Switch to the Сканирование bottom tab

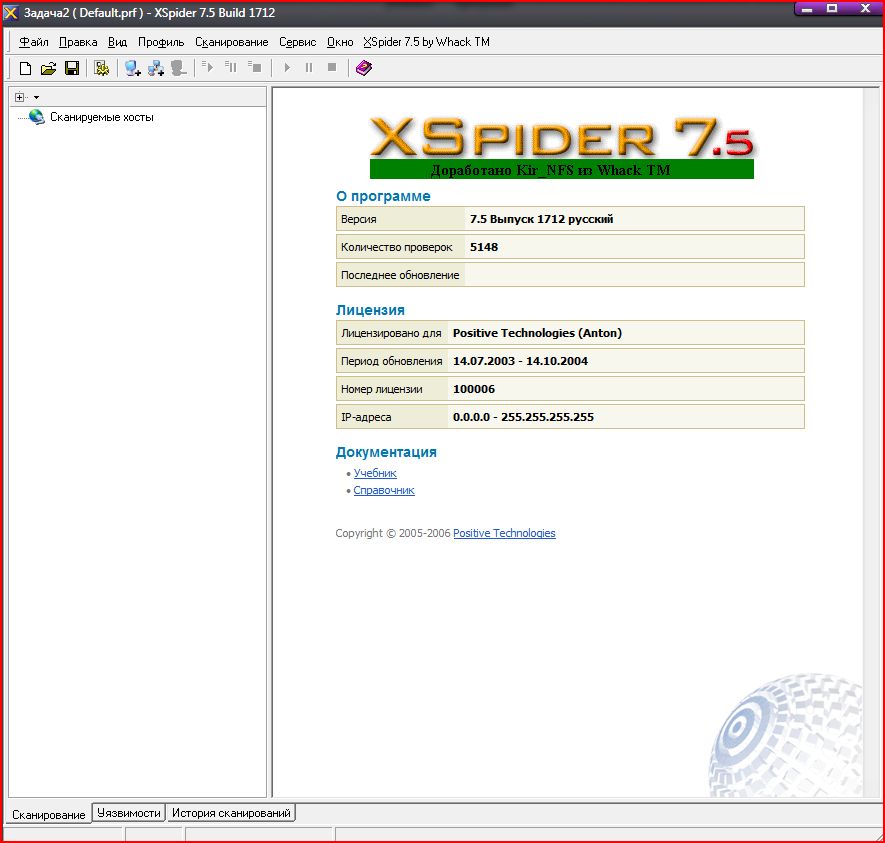tap(49, 815)
